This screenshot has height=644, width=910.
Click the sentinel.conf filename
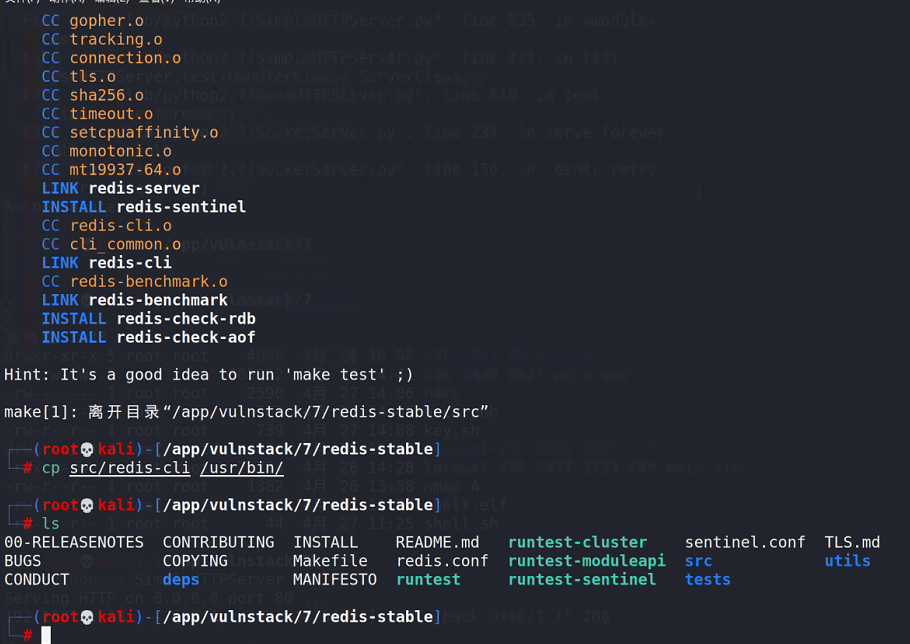[x=745, y=541]
